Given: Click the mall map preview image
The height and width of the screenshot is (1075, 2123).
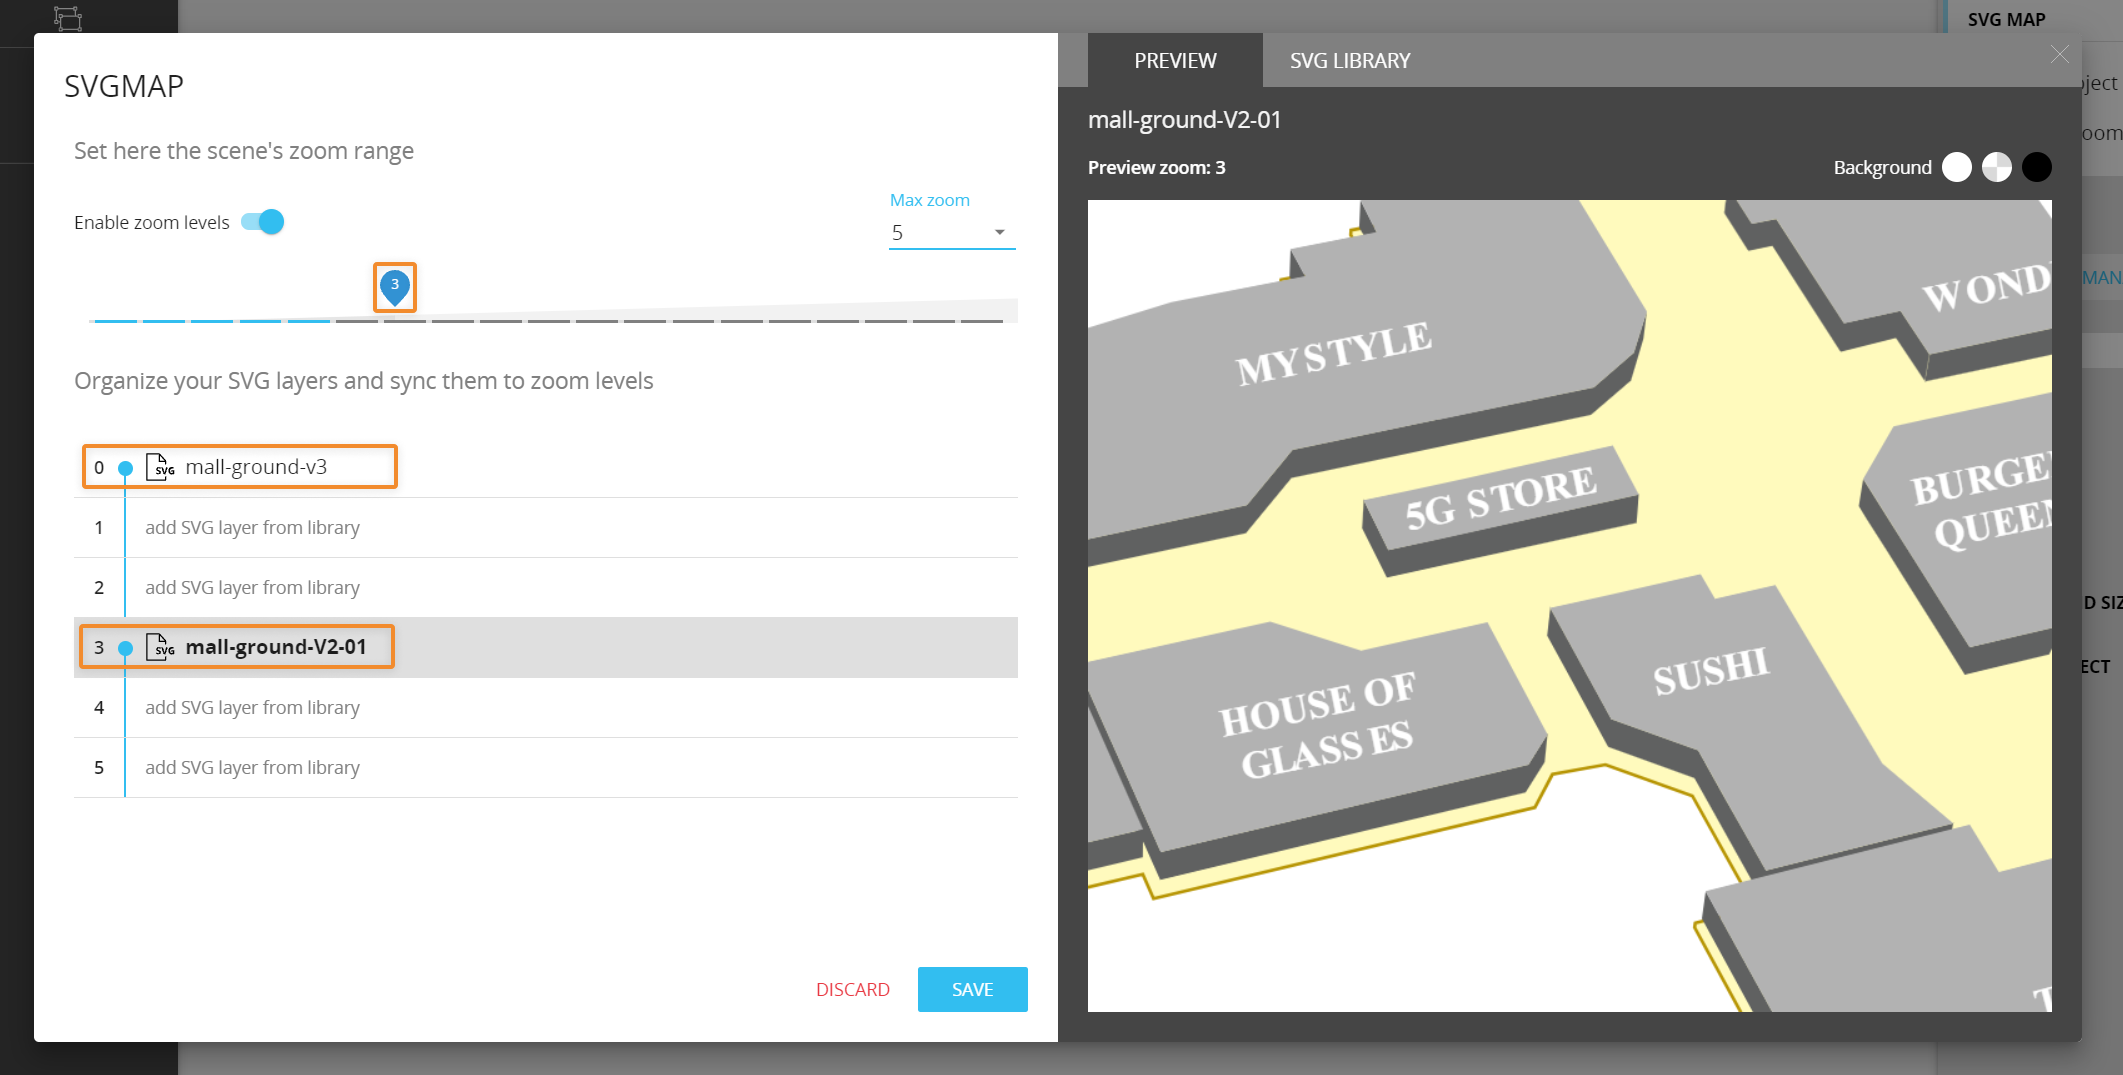Looking at the screenshot, I should tap(1570, 606).
